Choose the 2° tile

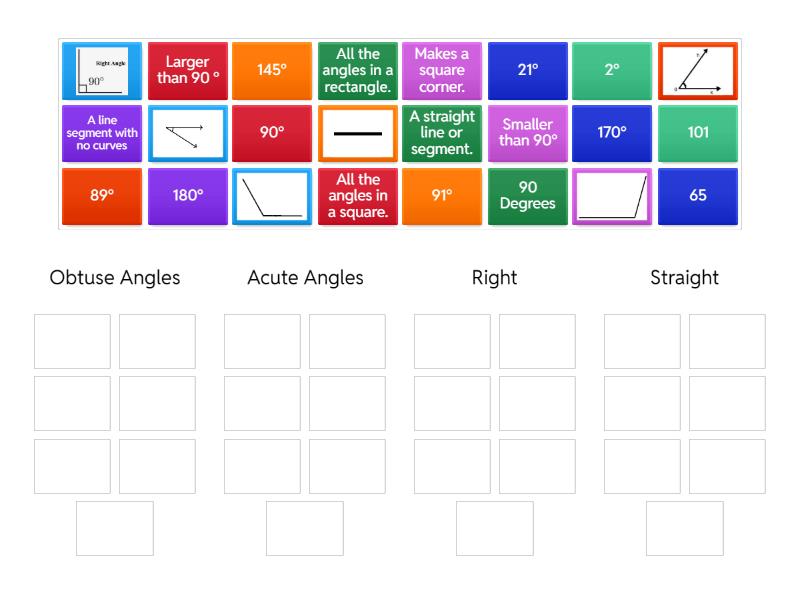click(612, 70)
